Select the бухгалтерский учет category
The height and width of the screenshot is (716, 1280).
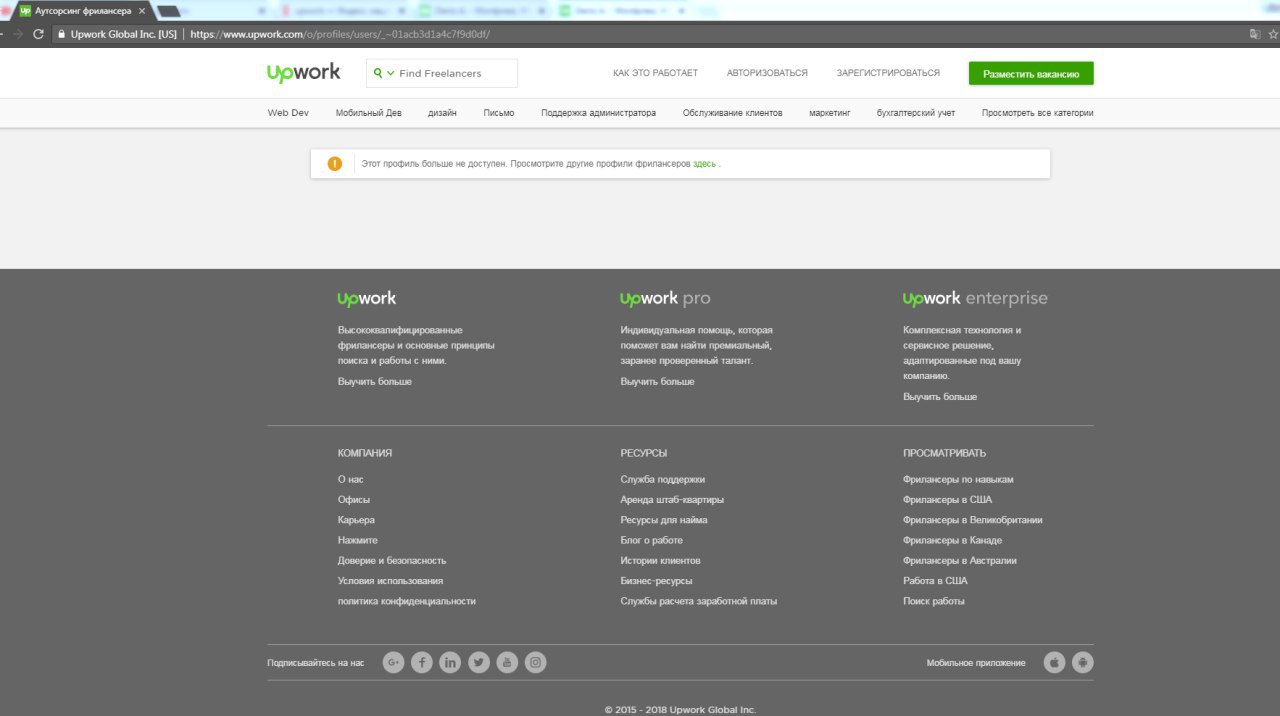916,113
